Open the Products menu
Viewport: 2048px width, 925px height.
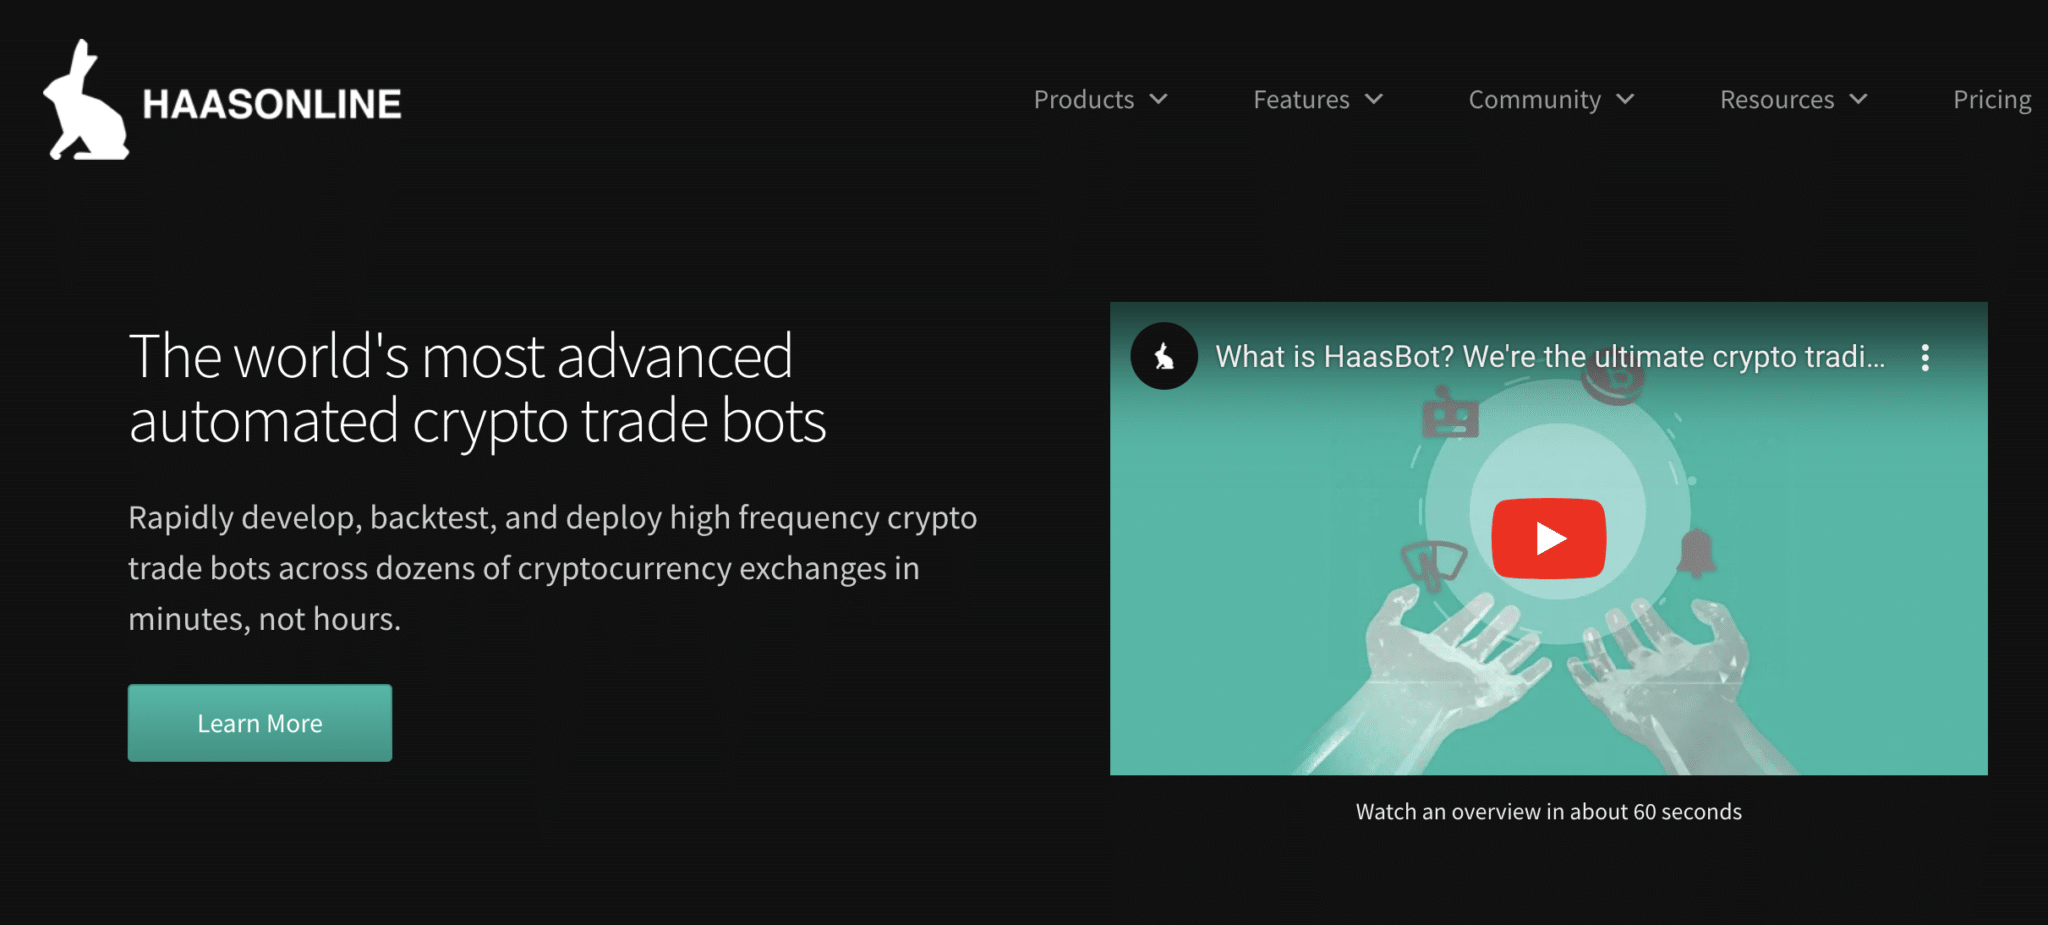click(x=1084, y=100)
